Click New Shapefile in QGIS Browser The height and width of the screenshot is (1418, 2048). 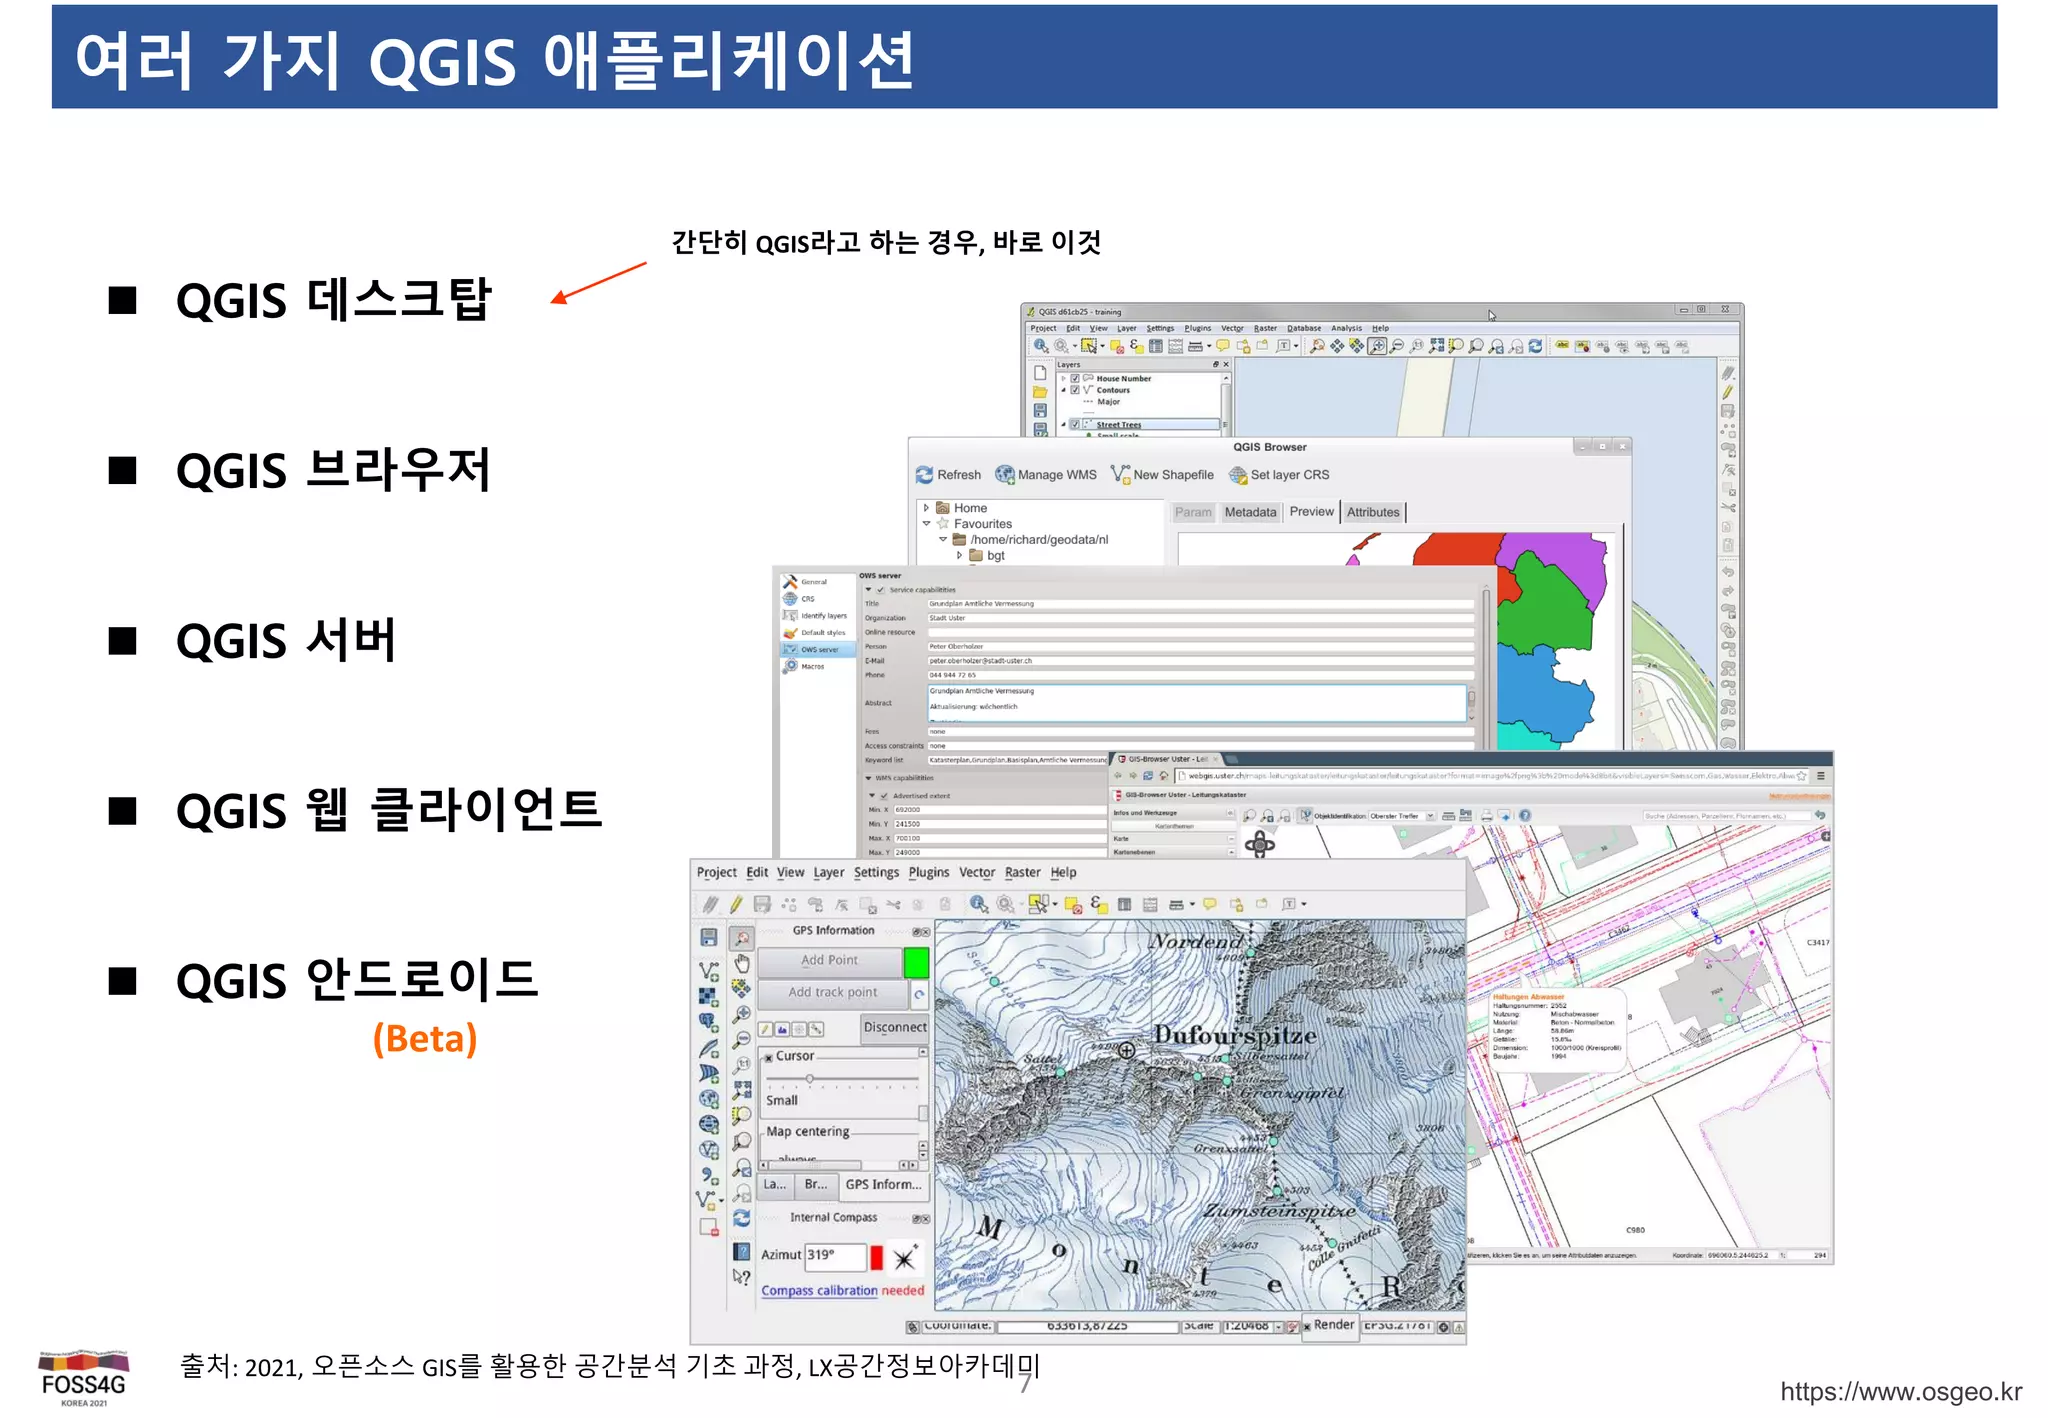coord(1163,475)
